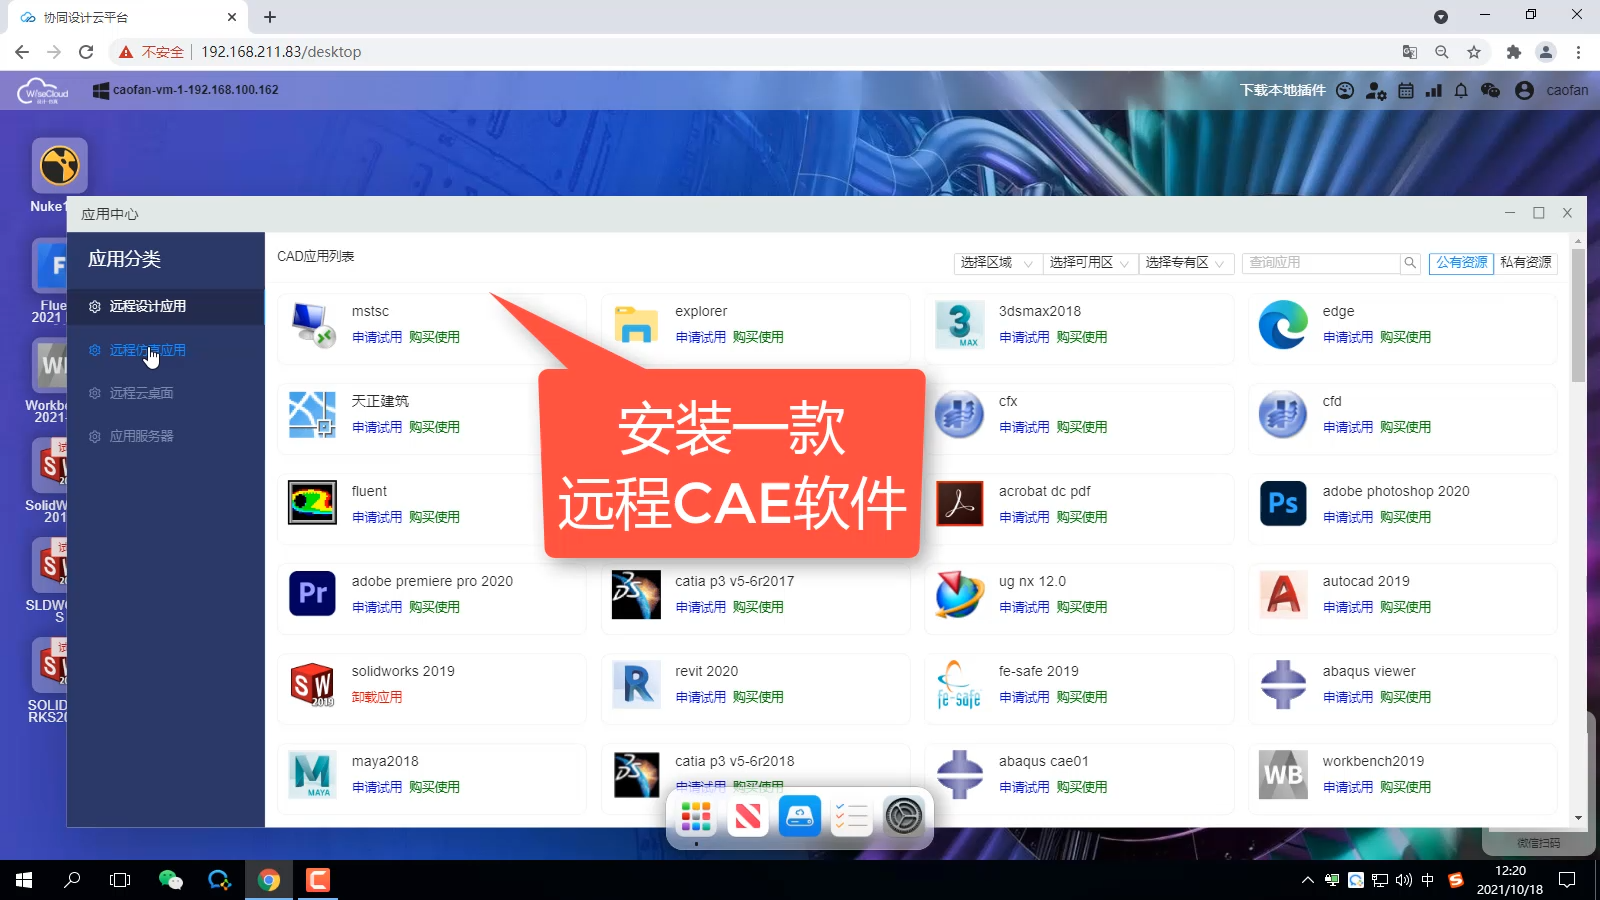Switch to 私有资源 tab
Viewport: 1600px width, 900px height.
[1526, 263]
